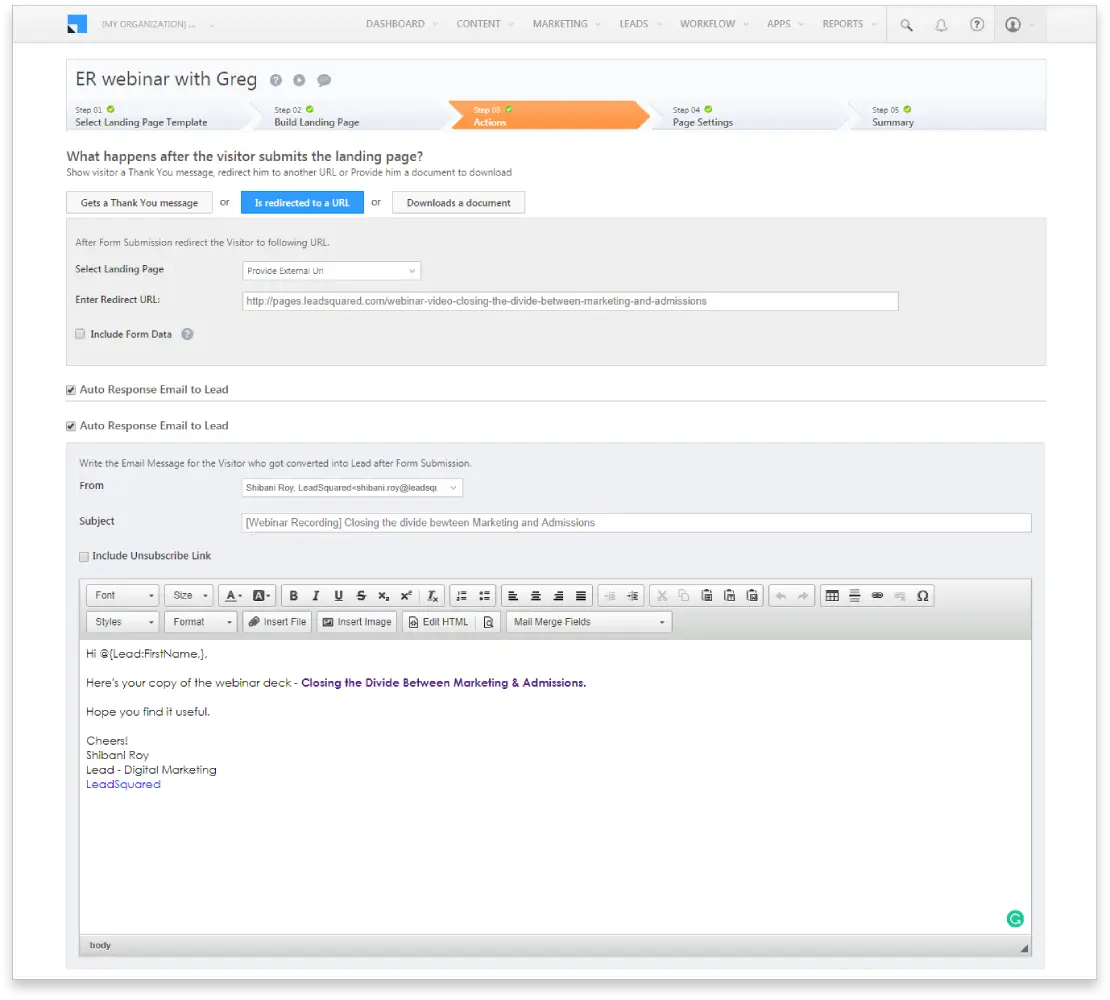1110x1000 pixels.
Task: Enable Include Unsubscribe Link checkbox
Action: pyautogui.click(x=84, y=556)
